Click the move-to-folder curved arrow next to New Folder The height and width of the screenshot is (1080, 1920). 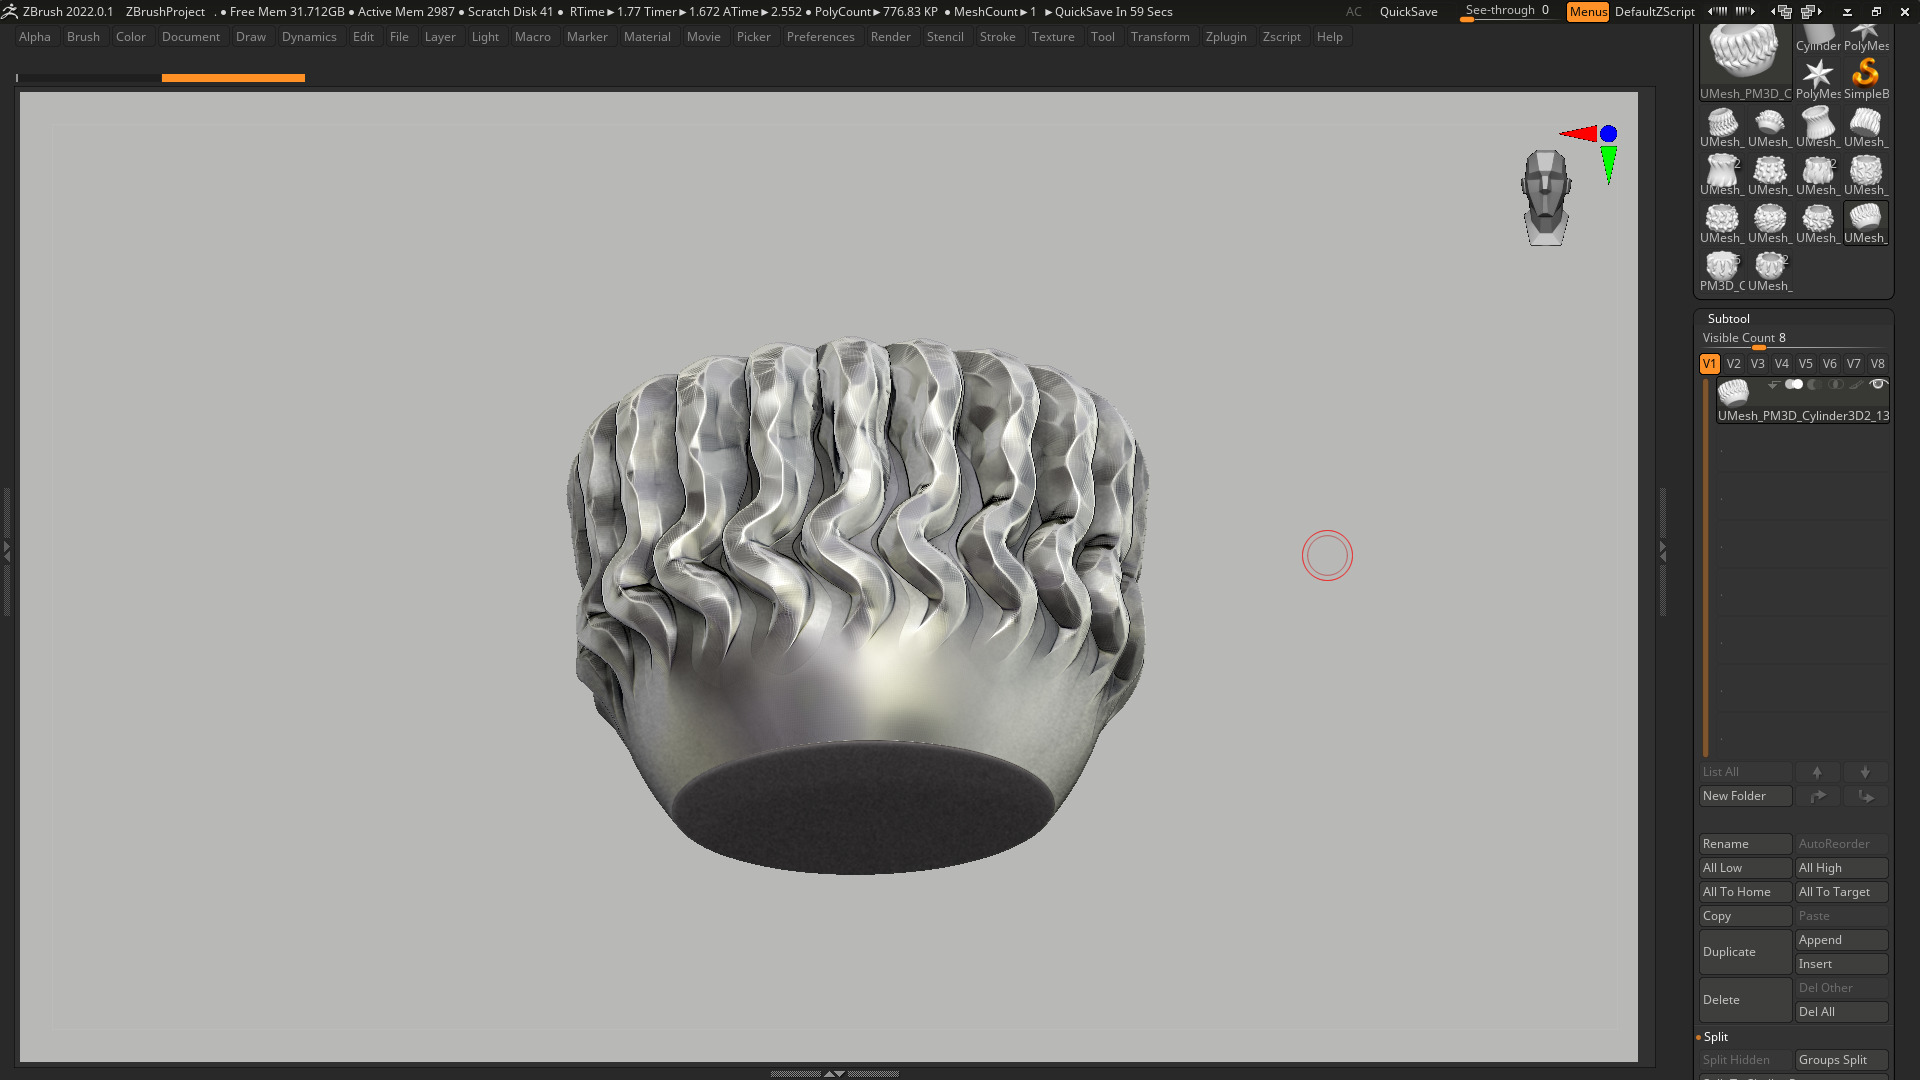(1817, 796)
